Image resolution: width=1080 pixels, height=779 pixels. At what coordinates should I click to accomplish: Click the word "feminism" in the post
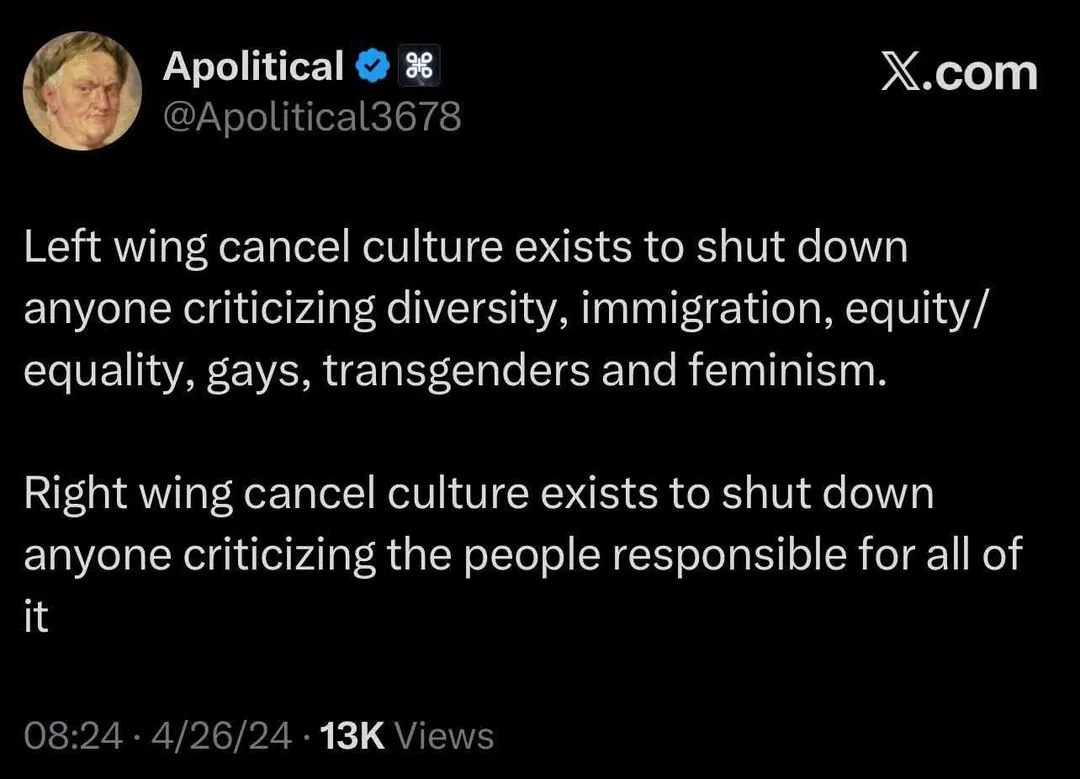pyautogui.click(x=787, y=372)
